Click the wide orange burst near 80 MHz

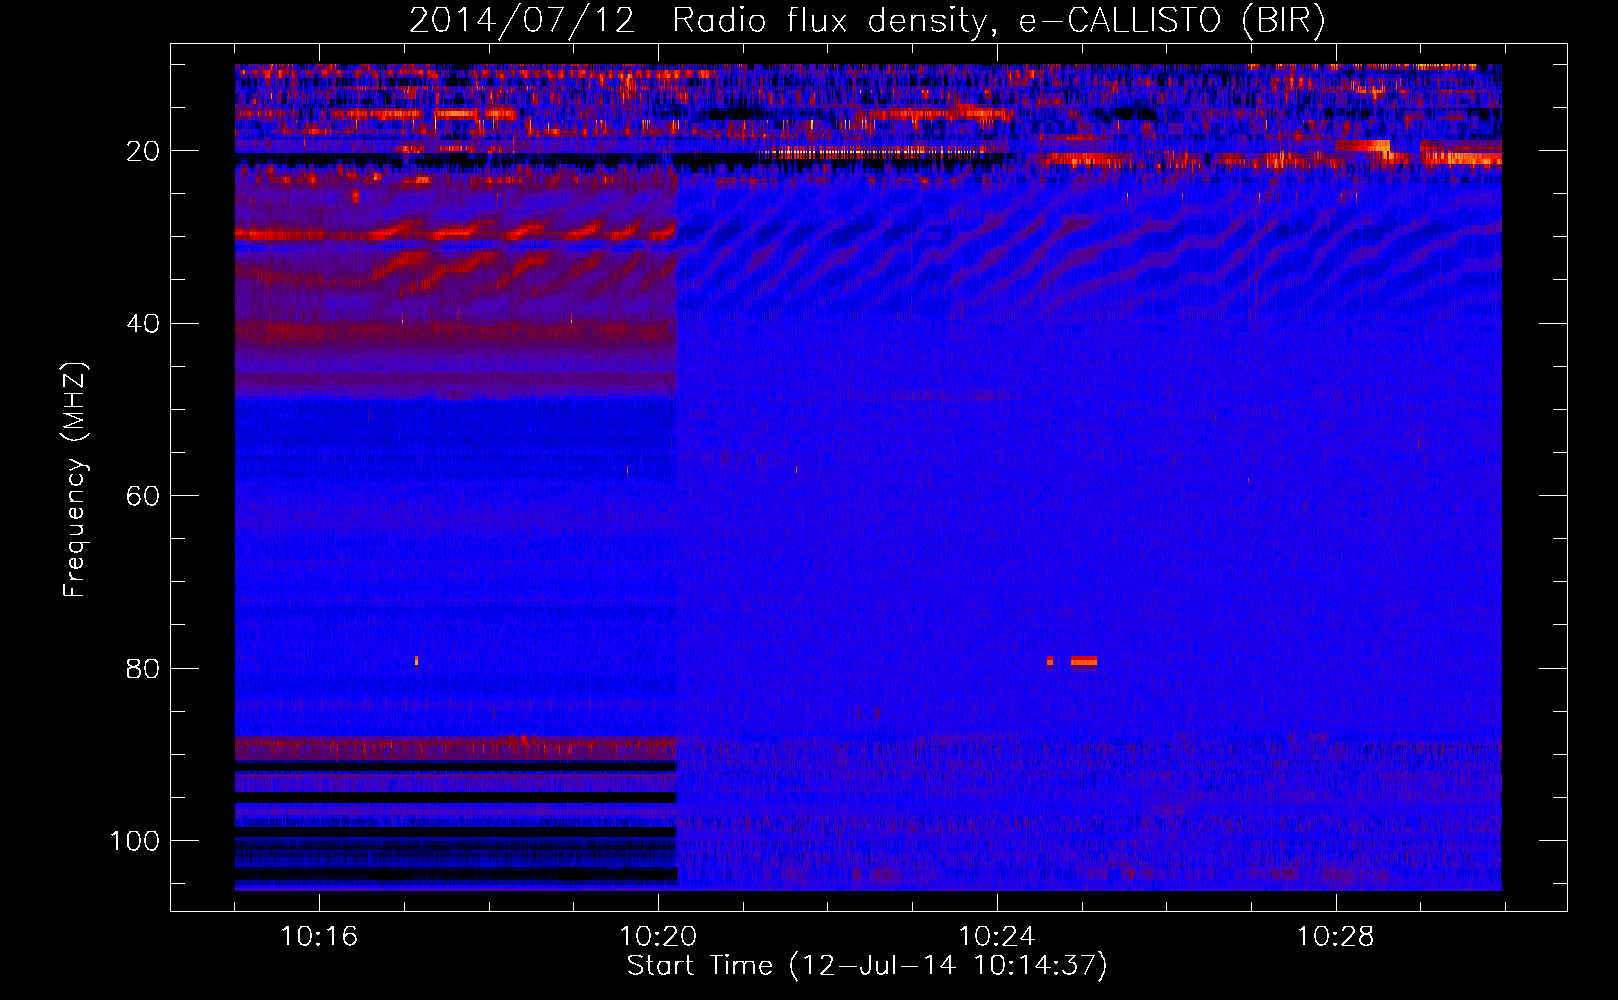tap(1084, 661)
